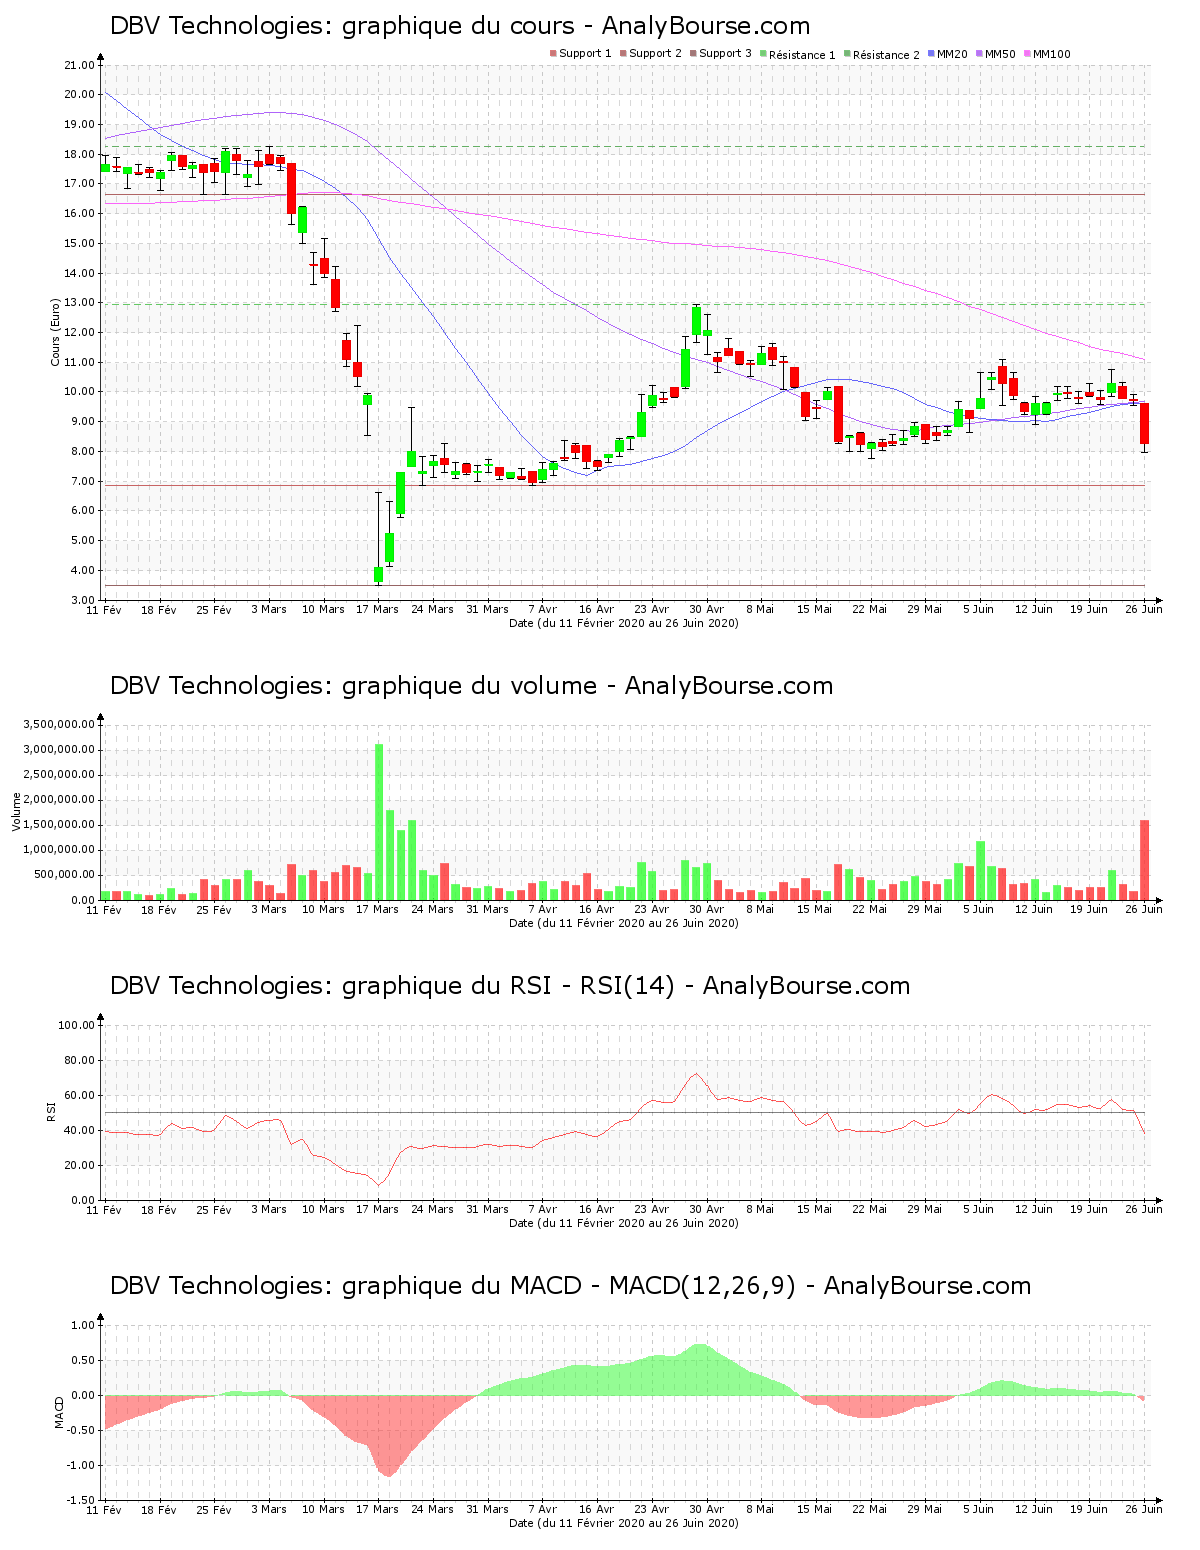Viewport: 1200px width, 1550px height.
Task: Click the last red volume bar at 26 Juin
Action: (x=1145, y=860)
